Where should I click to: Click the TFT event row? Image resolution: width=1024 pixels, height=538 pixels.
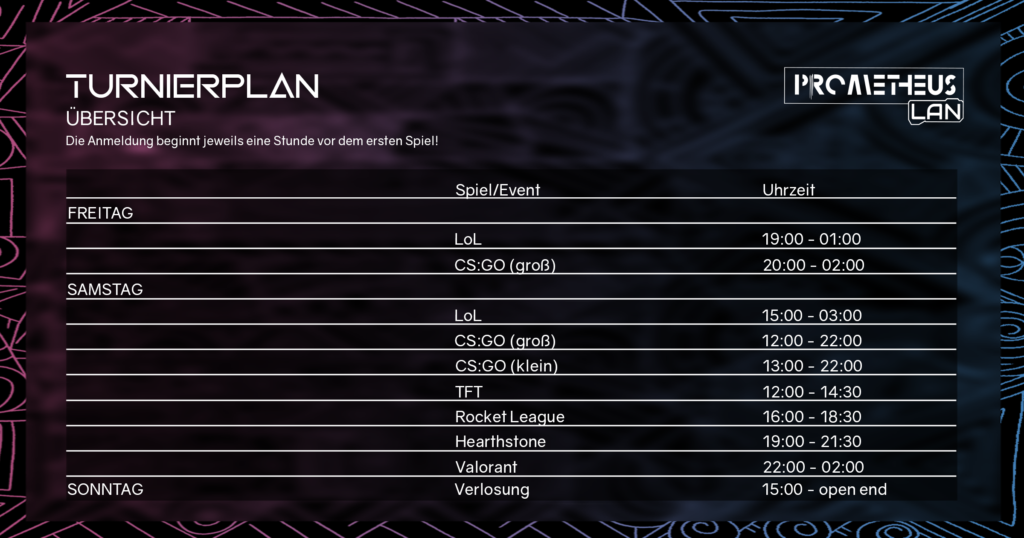[511, 391]
